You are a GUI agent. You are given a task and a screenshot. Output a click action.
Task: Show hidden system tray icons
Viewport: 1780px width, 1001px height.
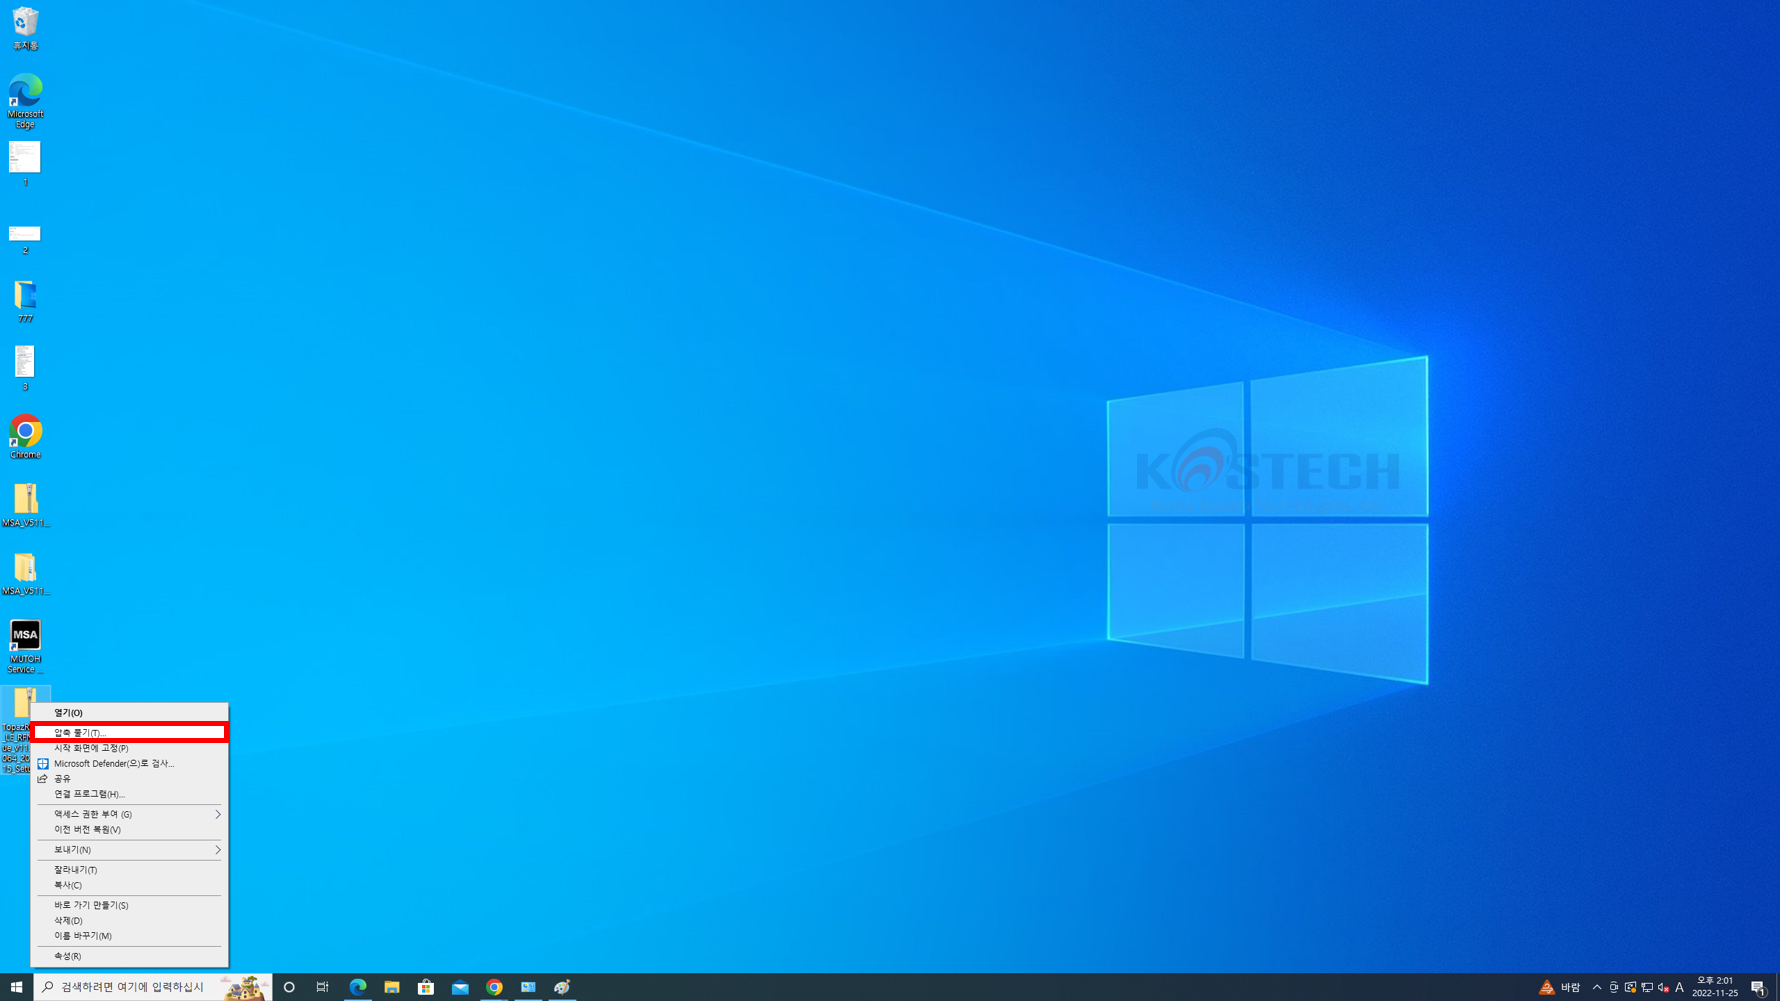pos(1597,987)
